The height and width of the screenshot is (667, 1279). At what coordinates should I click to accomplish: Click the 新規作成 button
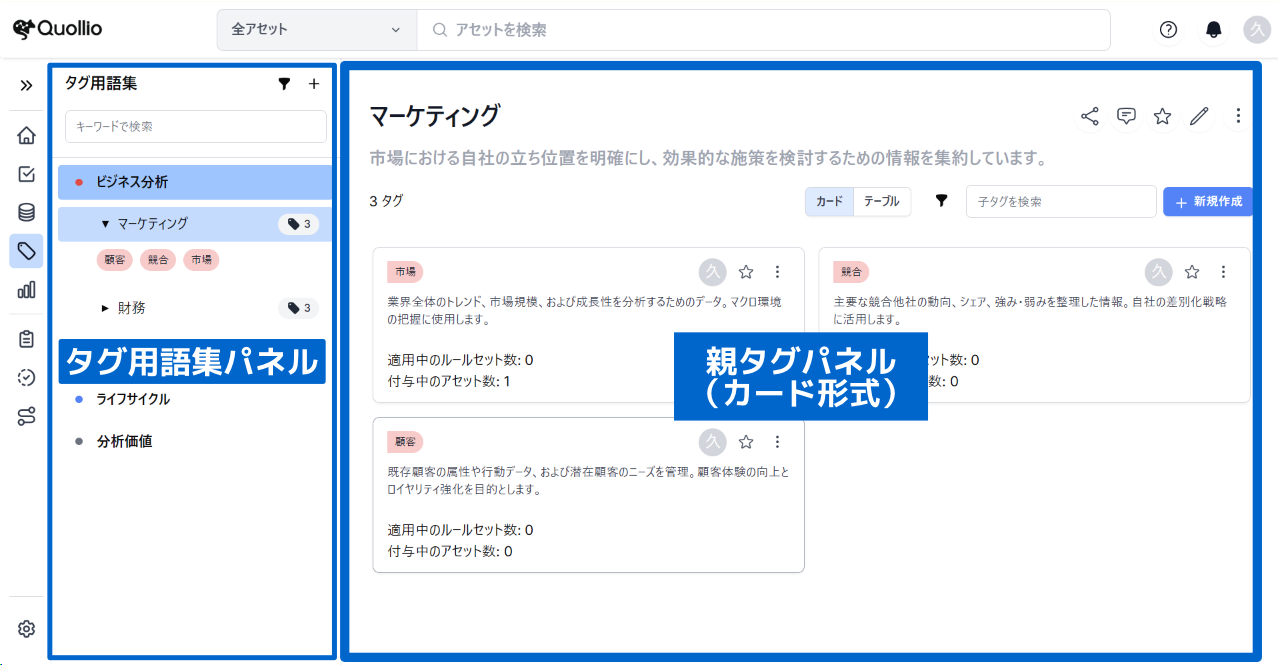(x=1207, y=201)
